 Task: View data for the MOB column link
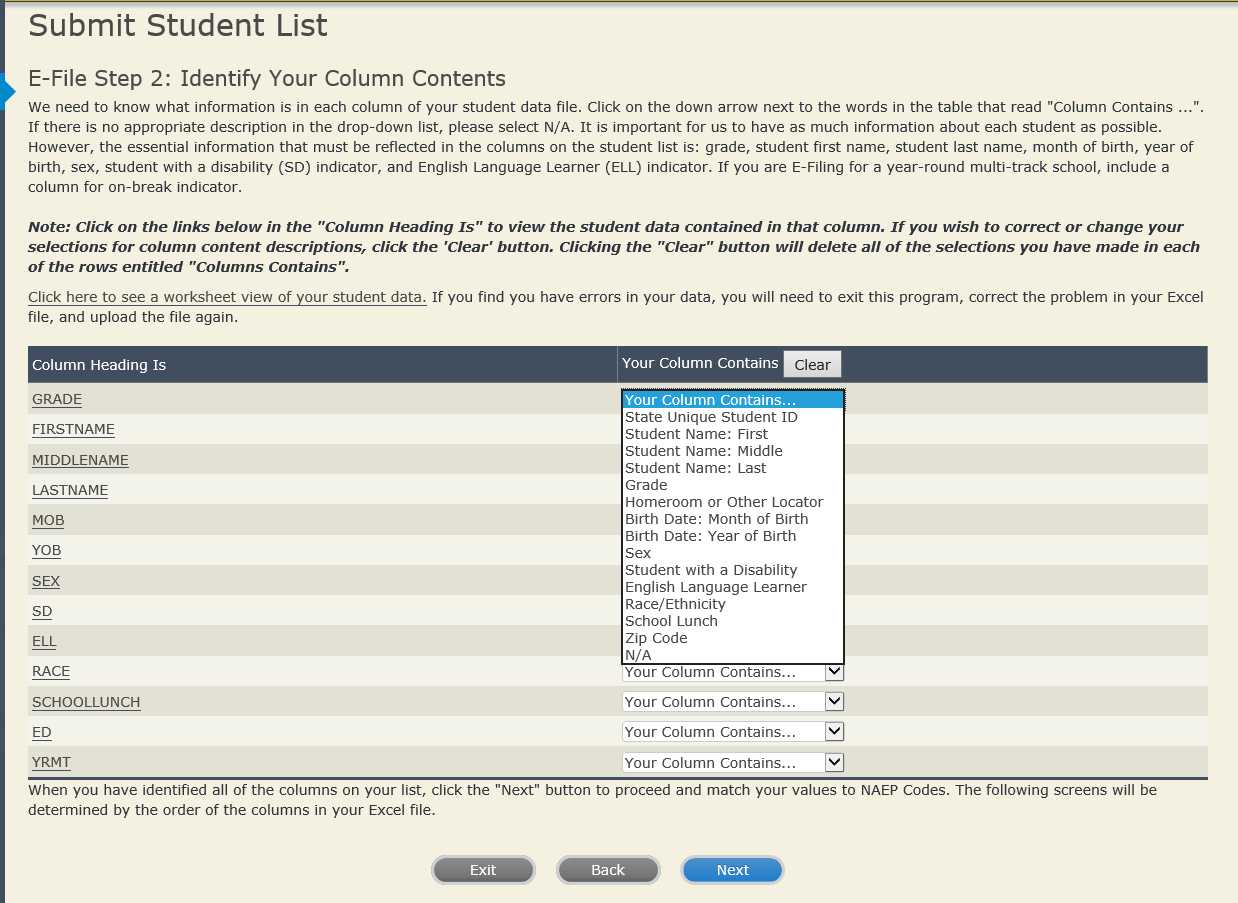point(48,520)
